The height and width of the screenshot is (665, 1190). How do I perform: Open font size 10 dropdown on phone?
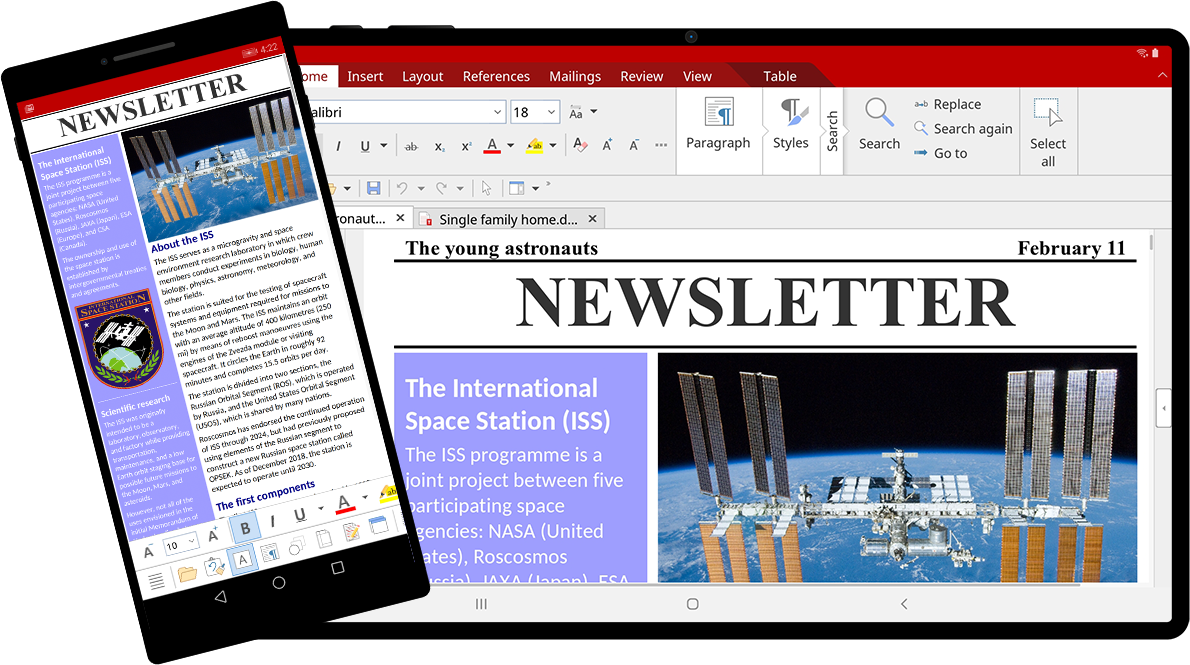190,540
